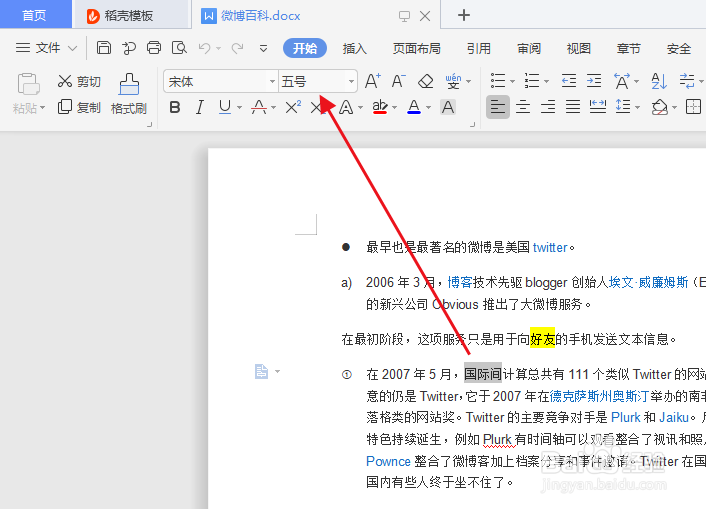Image resolution: width=706 pixels, height=509 pixels.
Task: Click the paragraph layout icon beside document
Action: [x=261, y=372]
